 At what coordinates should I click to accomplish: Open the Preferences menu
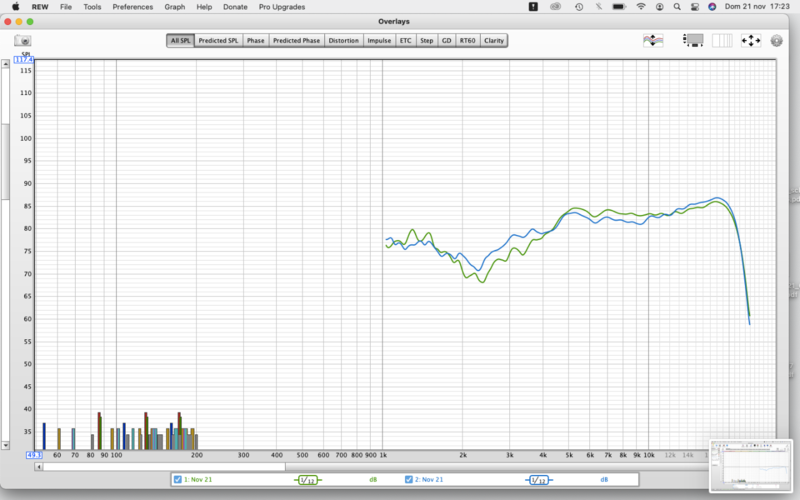click(133, 7)
